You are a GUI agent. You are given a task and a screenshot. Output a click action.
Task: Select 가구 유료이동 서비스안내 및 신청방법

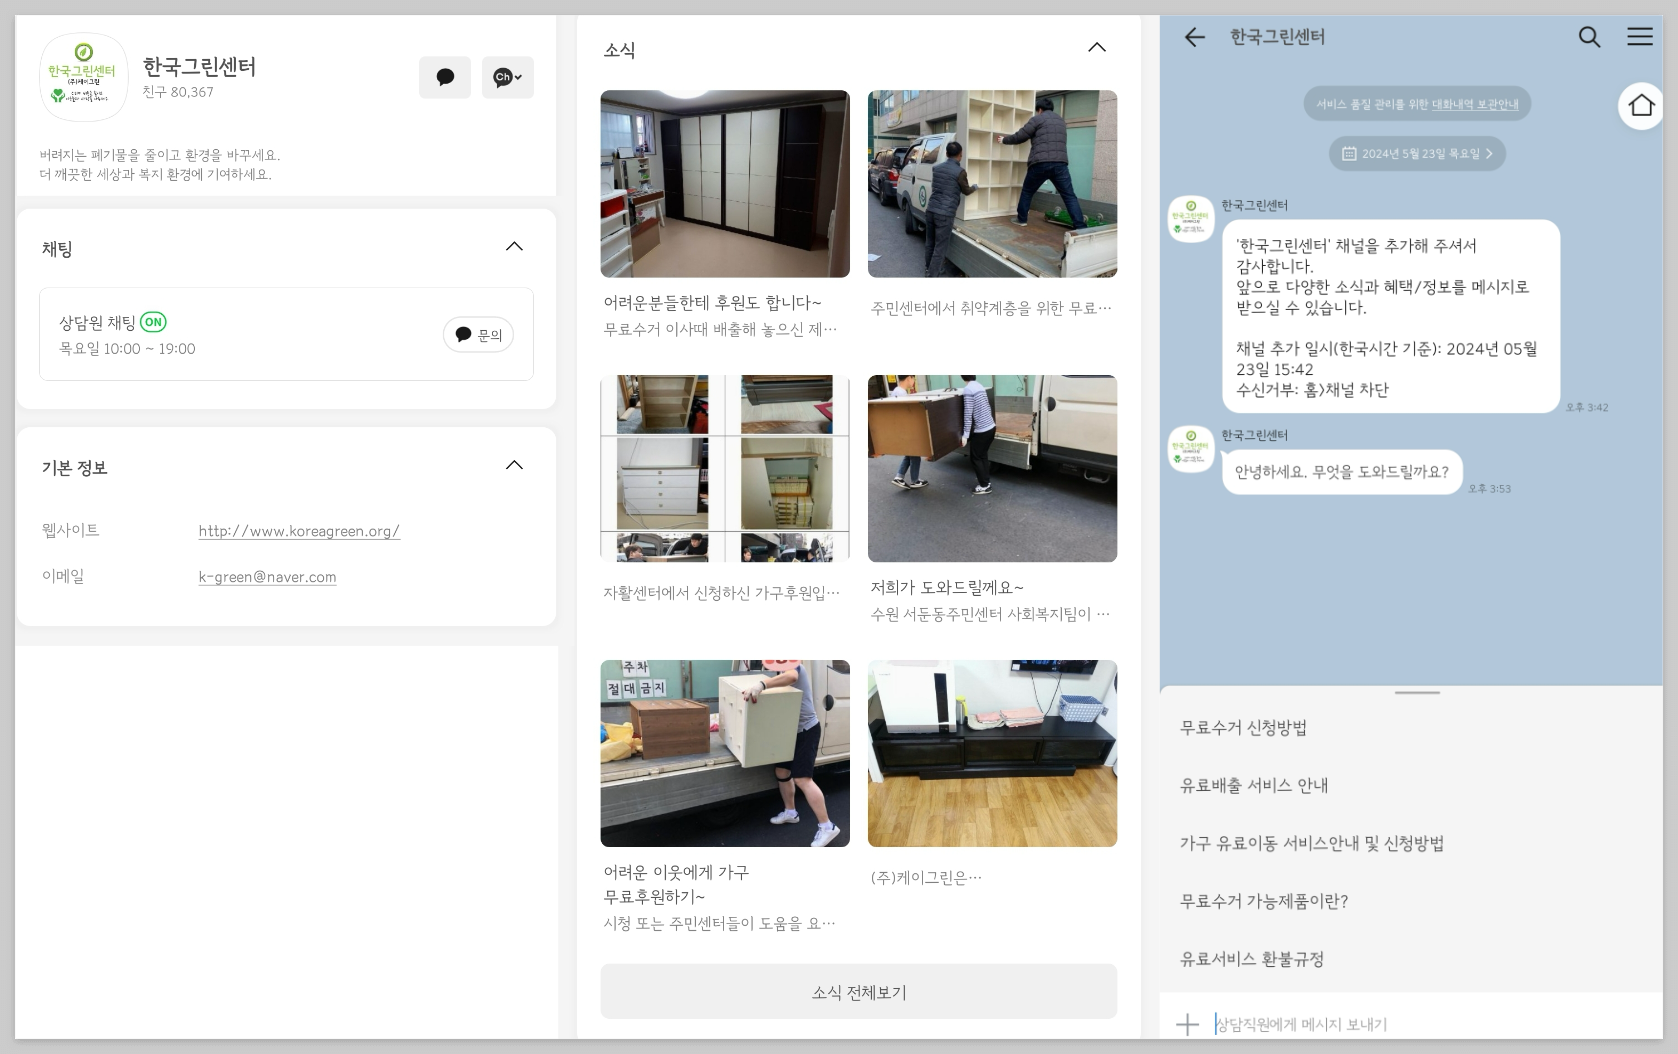click(1312, 843)
